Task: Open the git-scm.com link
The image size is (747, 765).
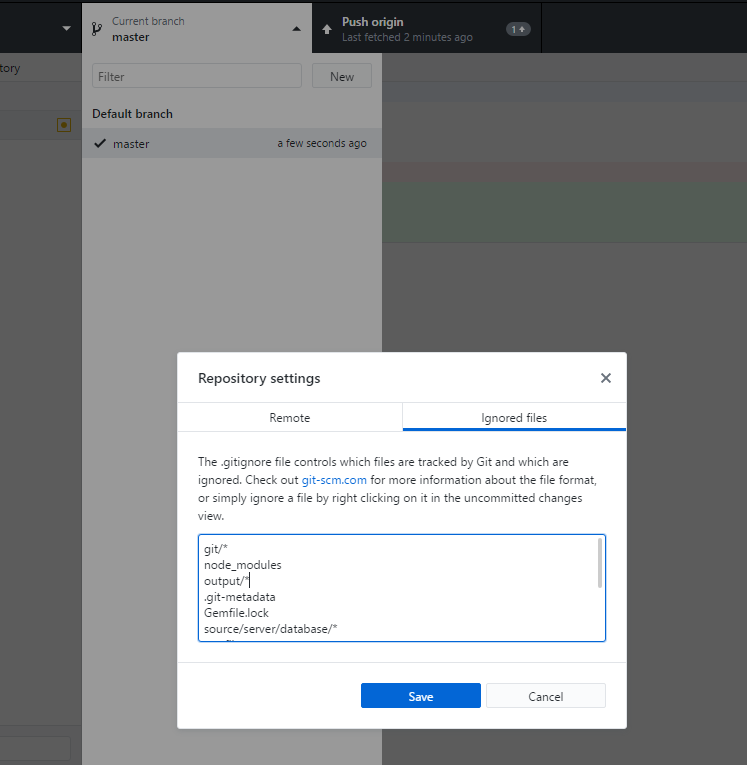Action: point(334,480)
